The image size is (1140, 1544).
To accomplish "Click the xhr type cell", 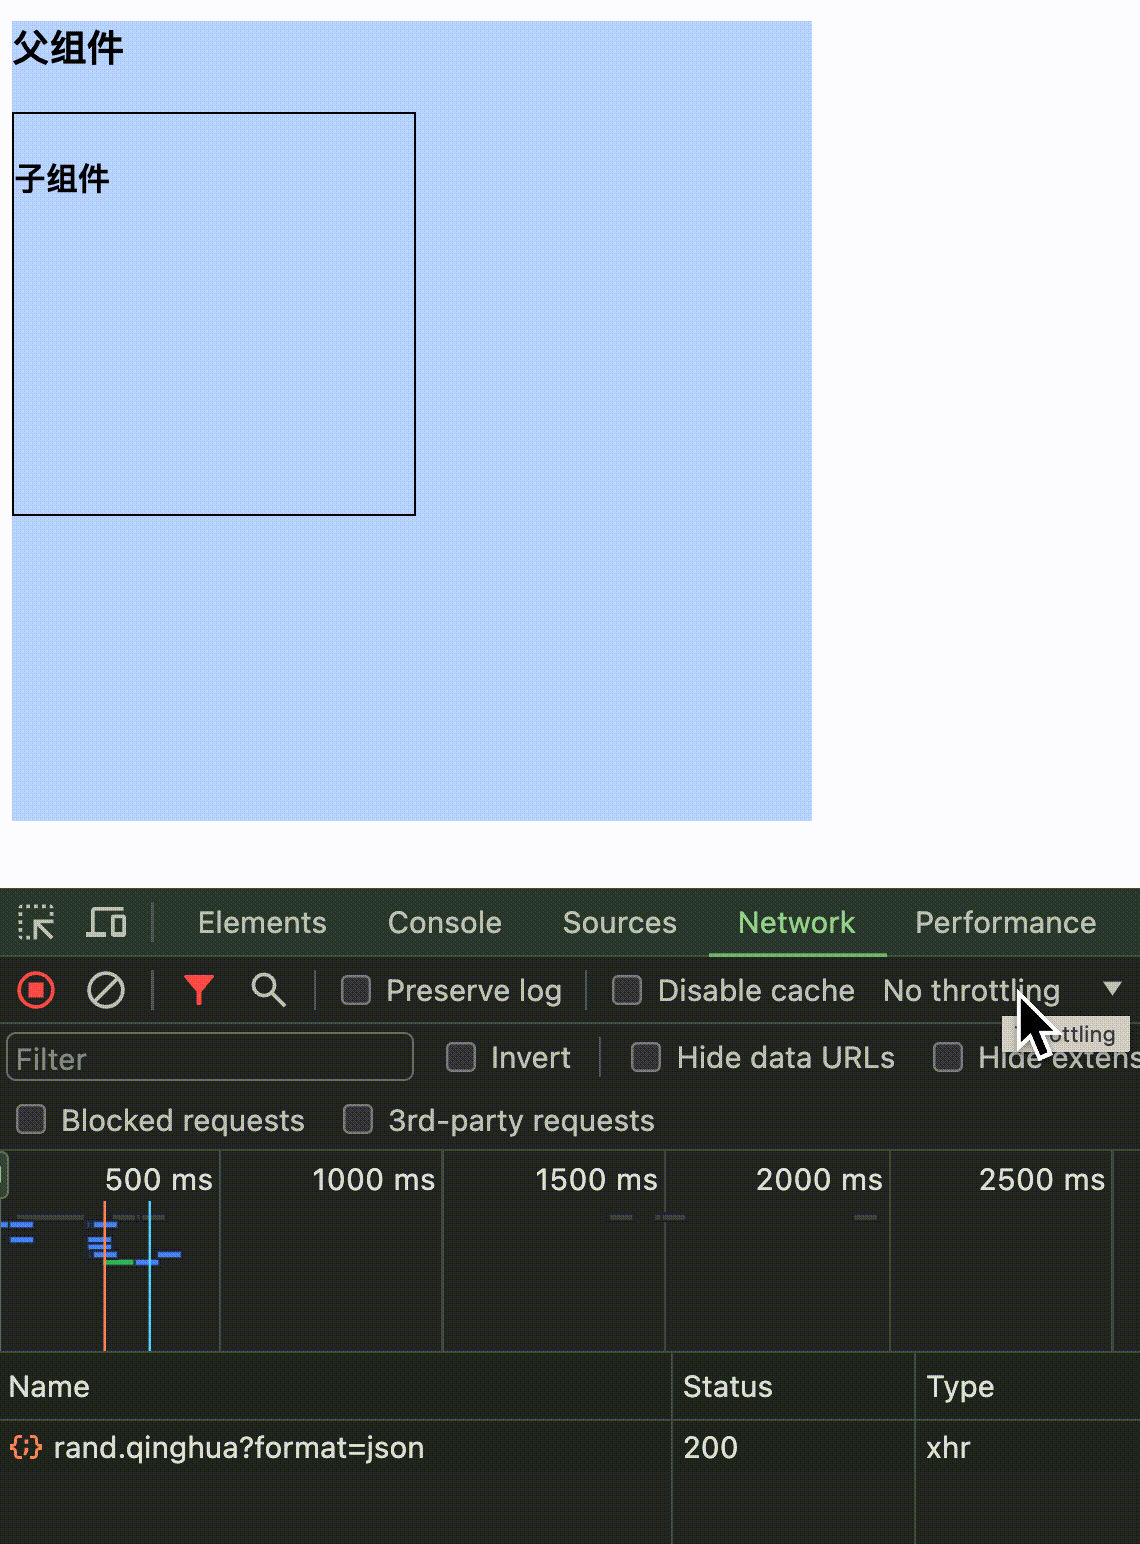I will tap(948, 1447).
